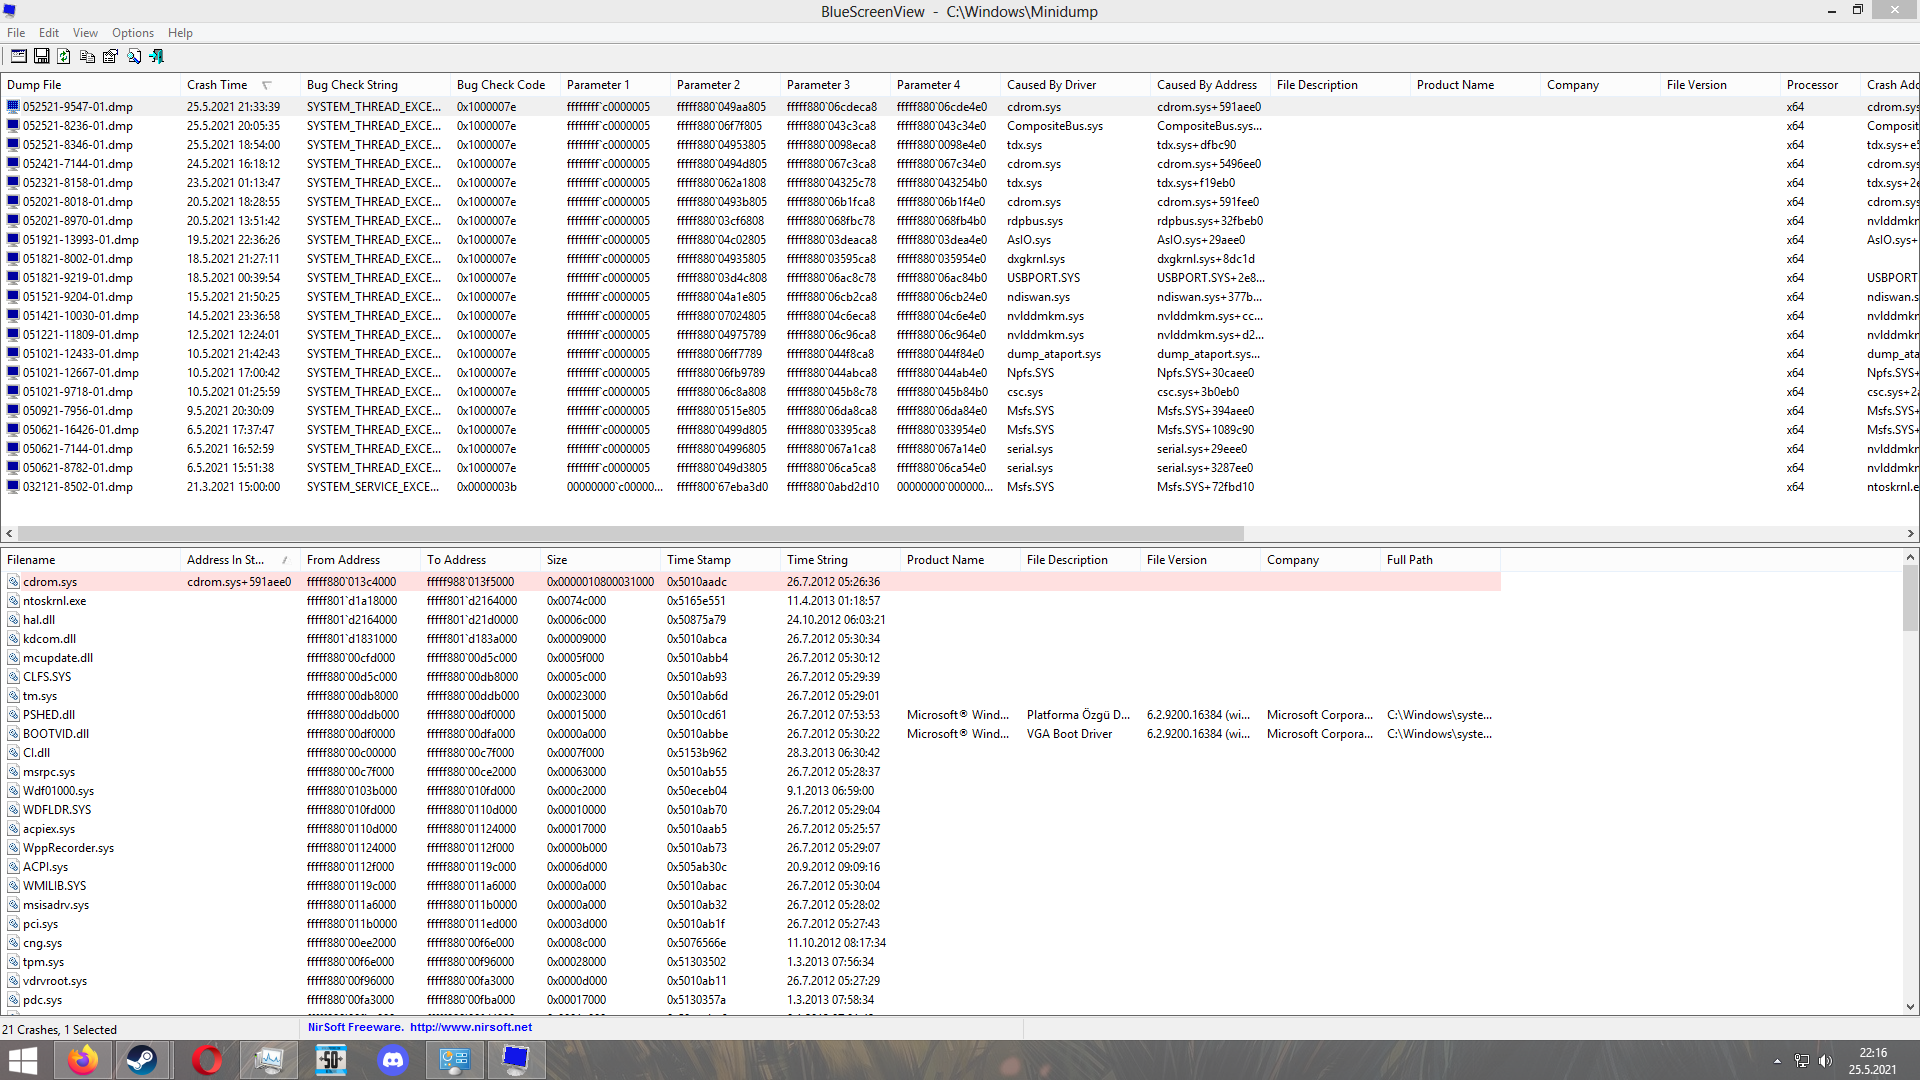Open Advanced Options toolbar icon

(19, 56)
